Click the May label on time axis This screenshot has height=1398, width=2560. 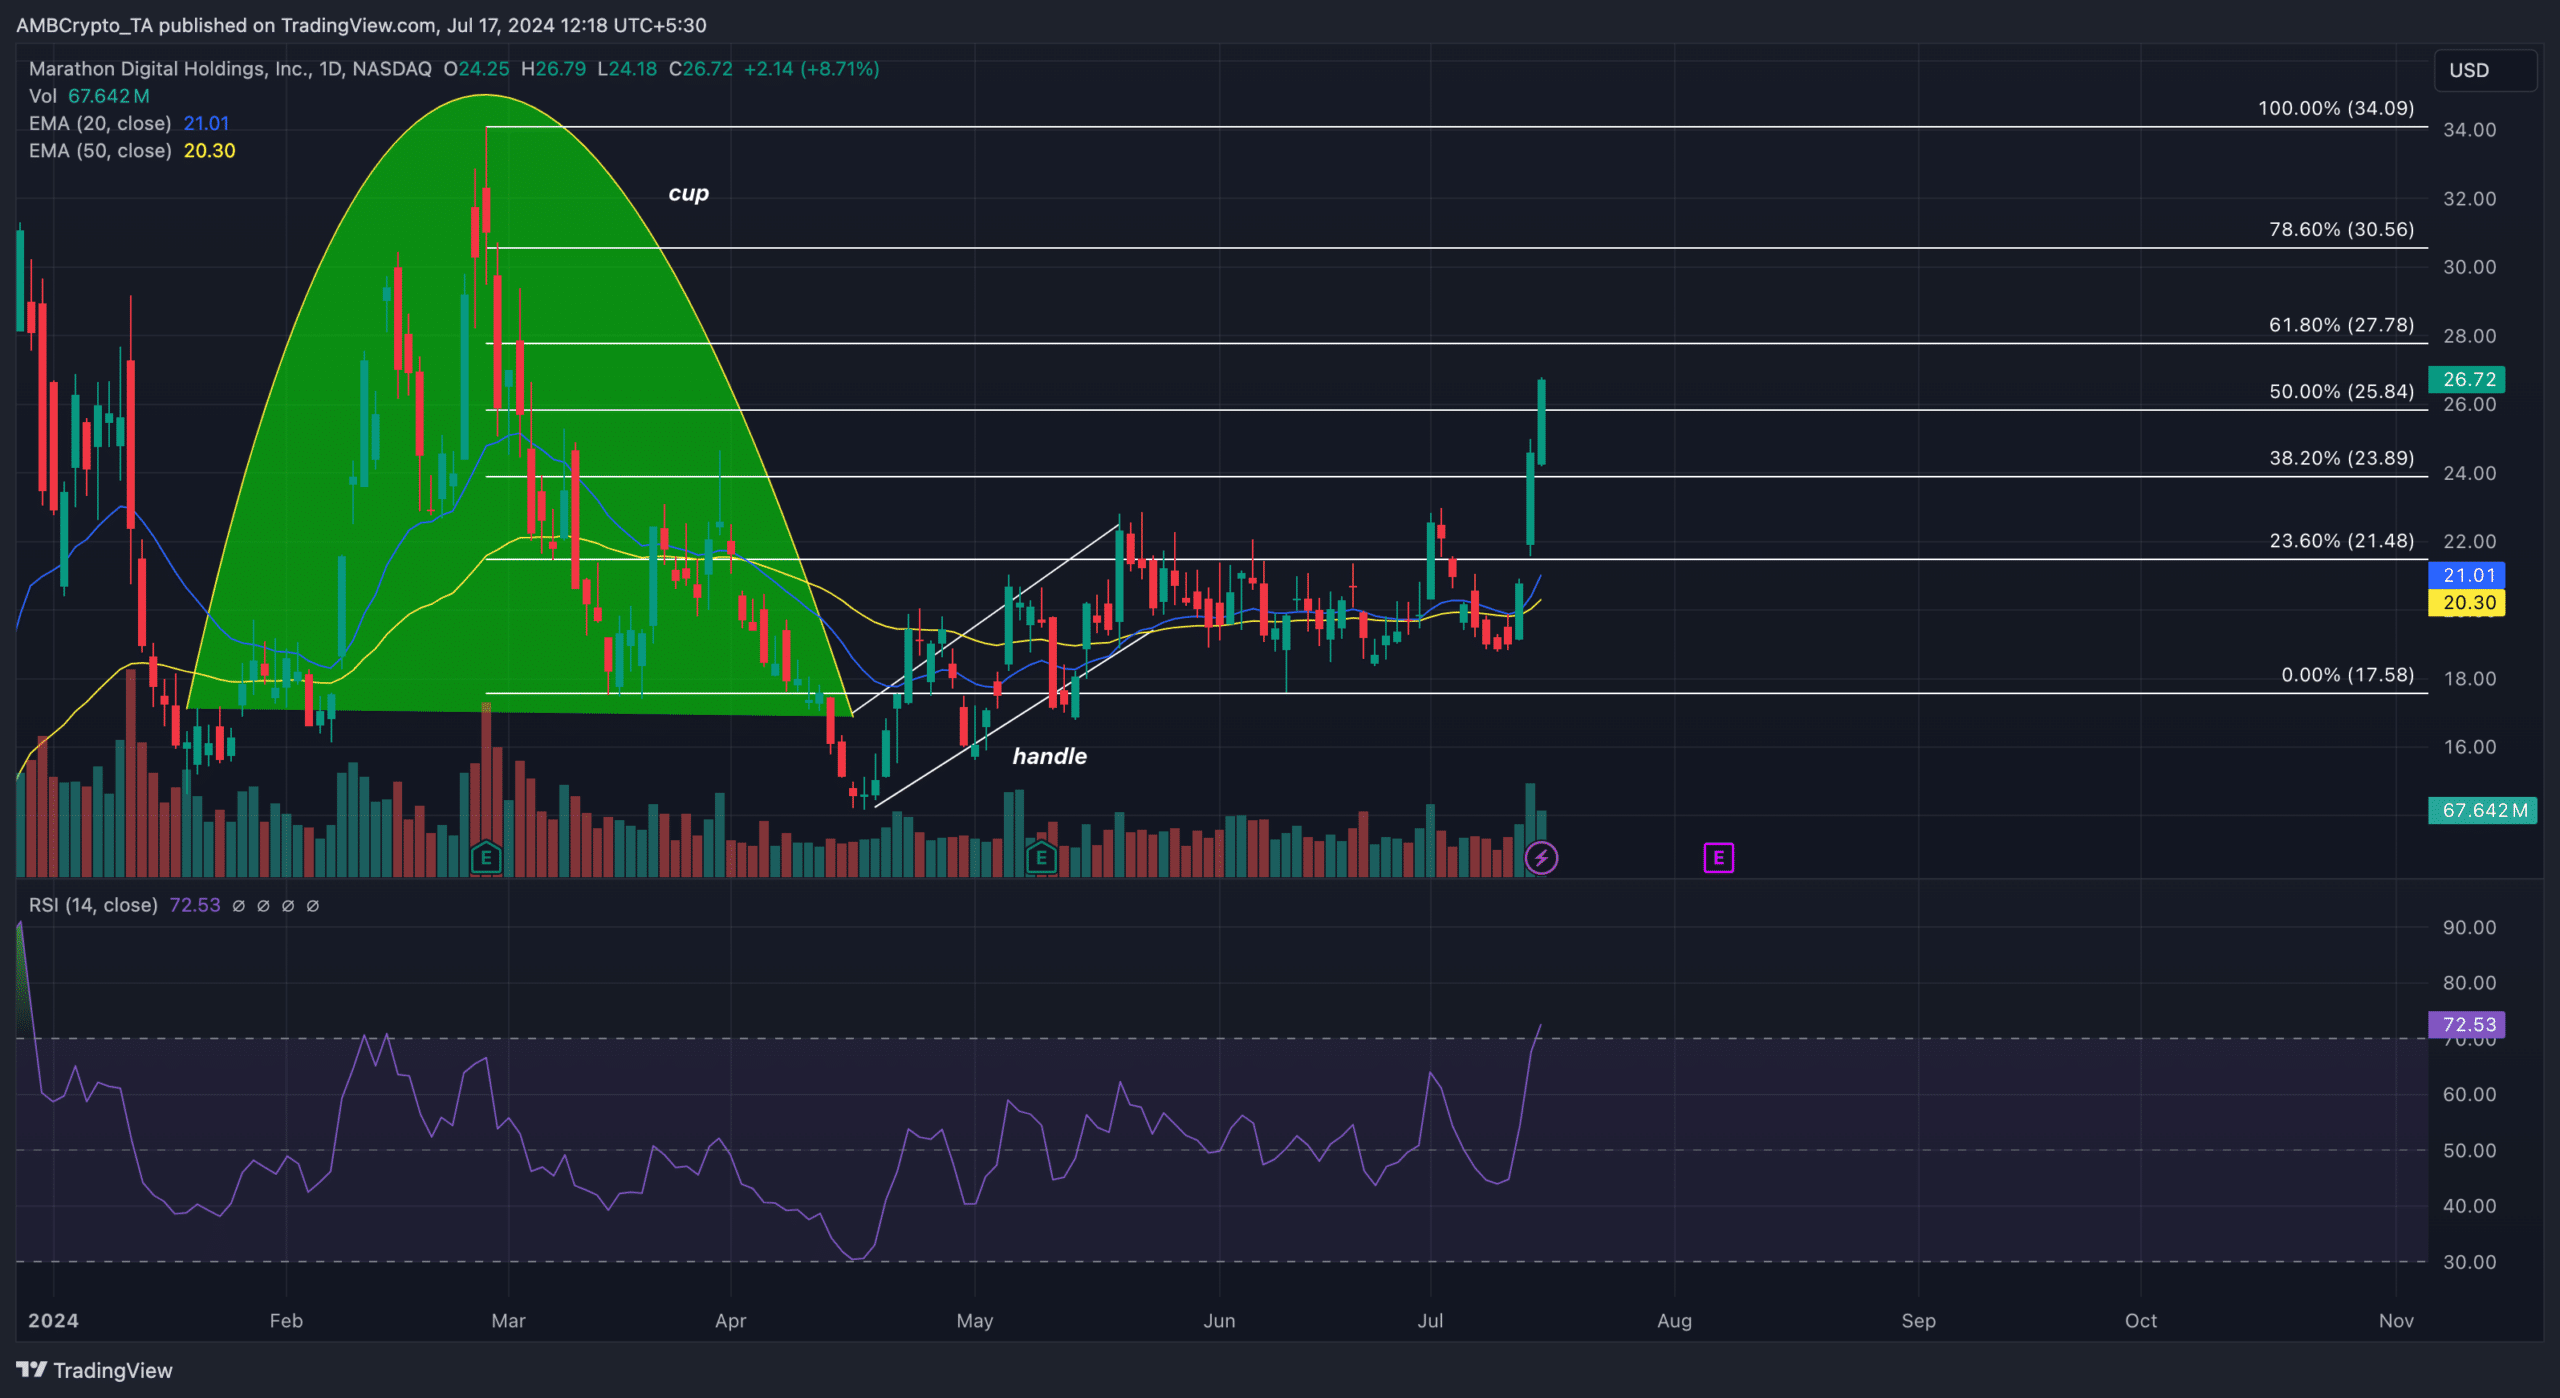click(975, 1321)
